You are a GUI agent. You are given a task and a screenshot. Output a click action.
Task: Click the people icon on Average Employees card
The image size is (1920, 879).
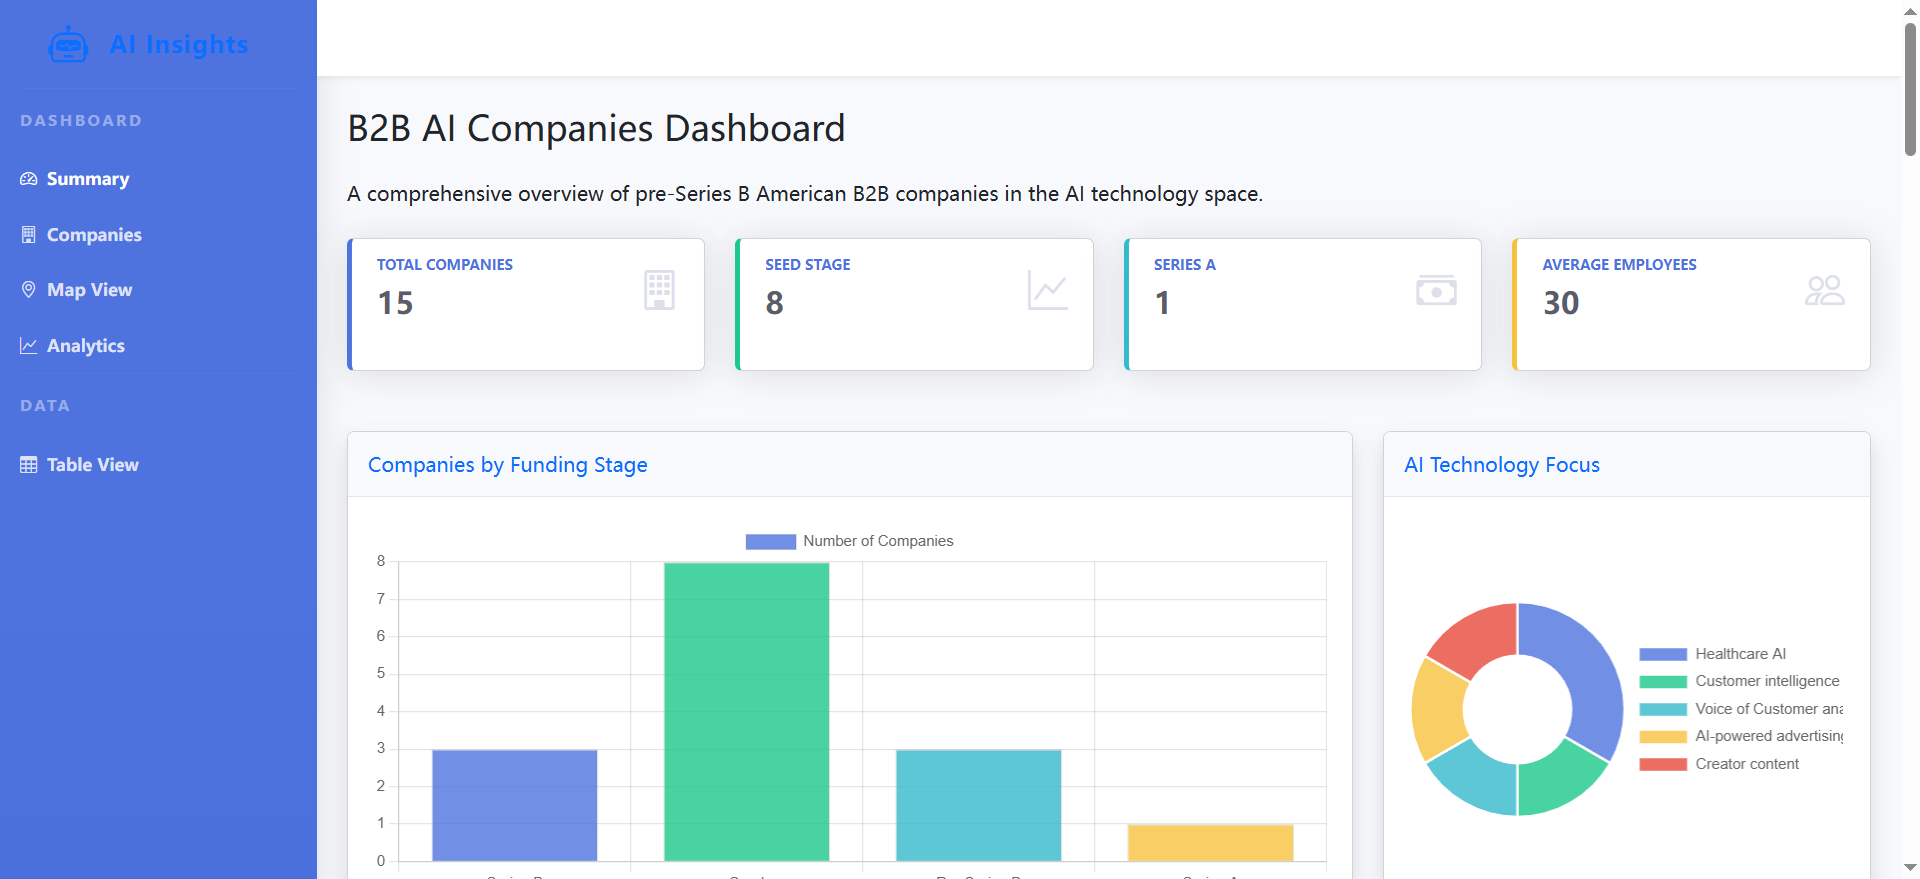point(1824,290)
